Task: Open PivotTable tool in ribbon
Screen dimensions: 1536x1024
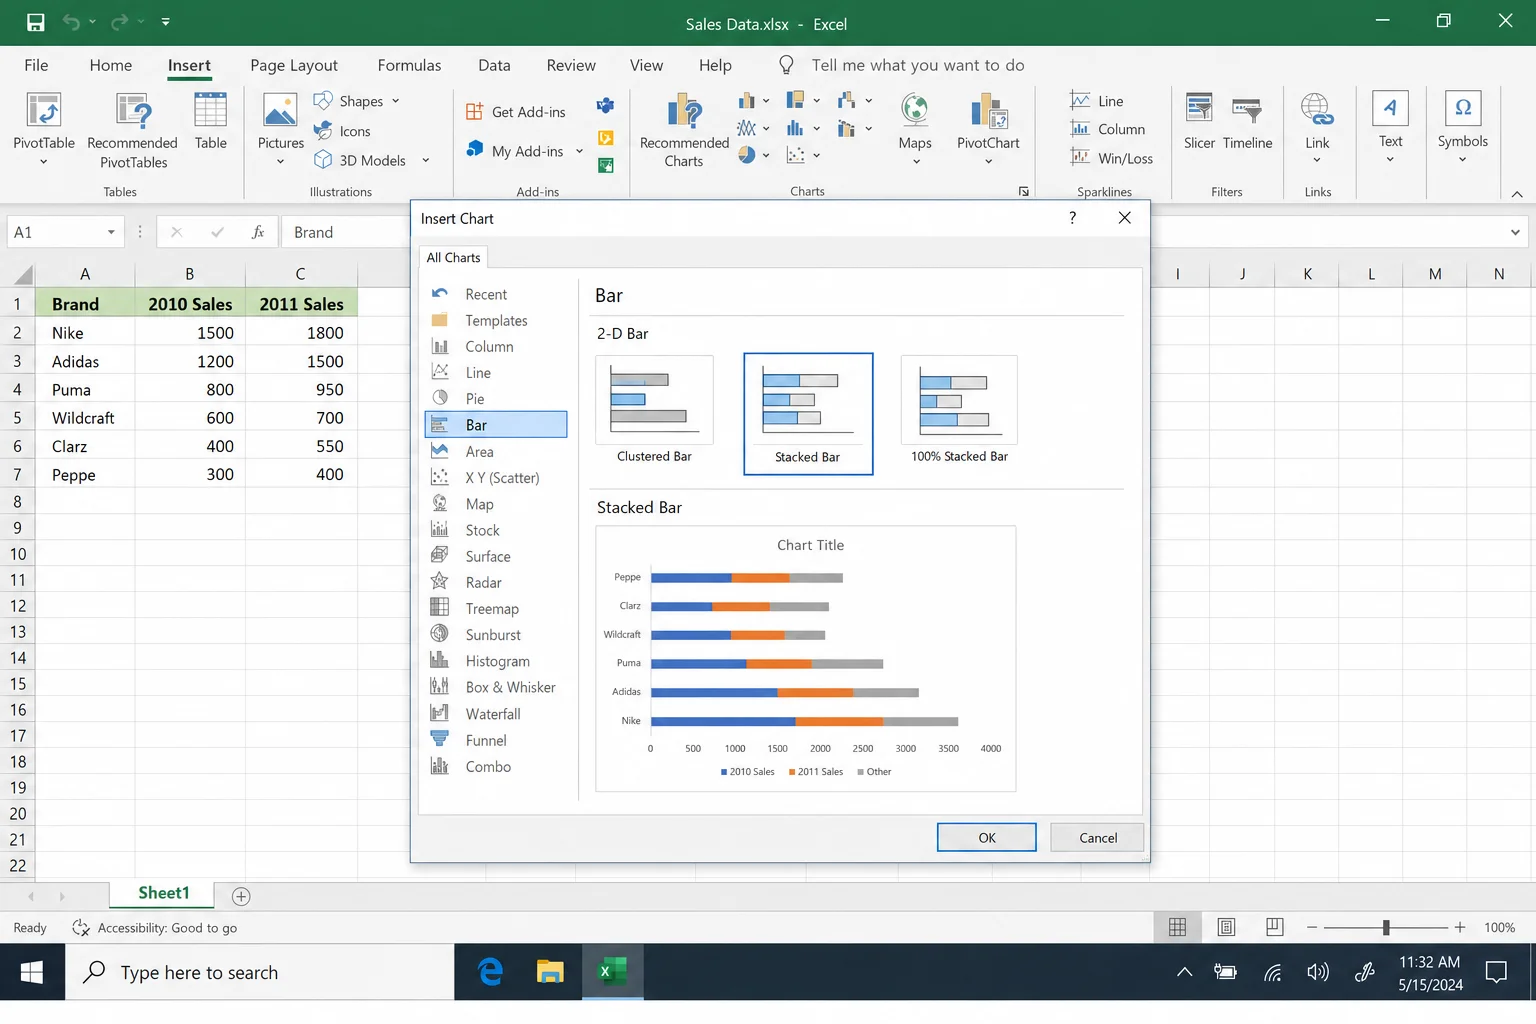Action: point(44,129)
